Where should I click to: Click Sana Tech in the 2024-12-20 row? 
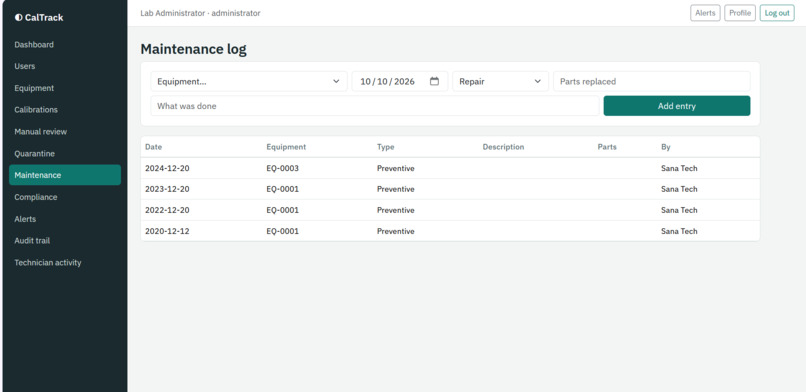[x=679, y=169]
